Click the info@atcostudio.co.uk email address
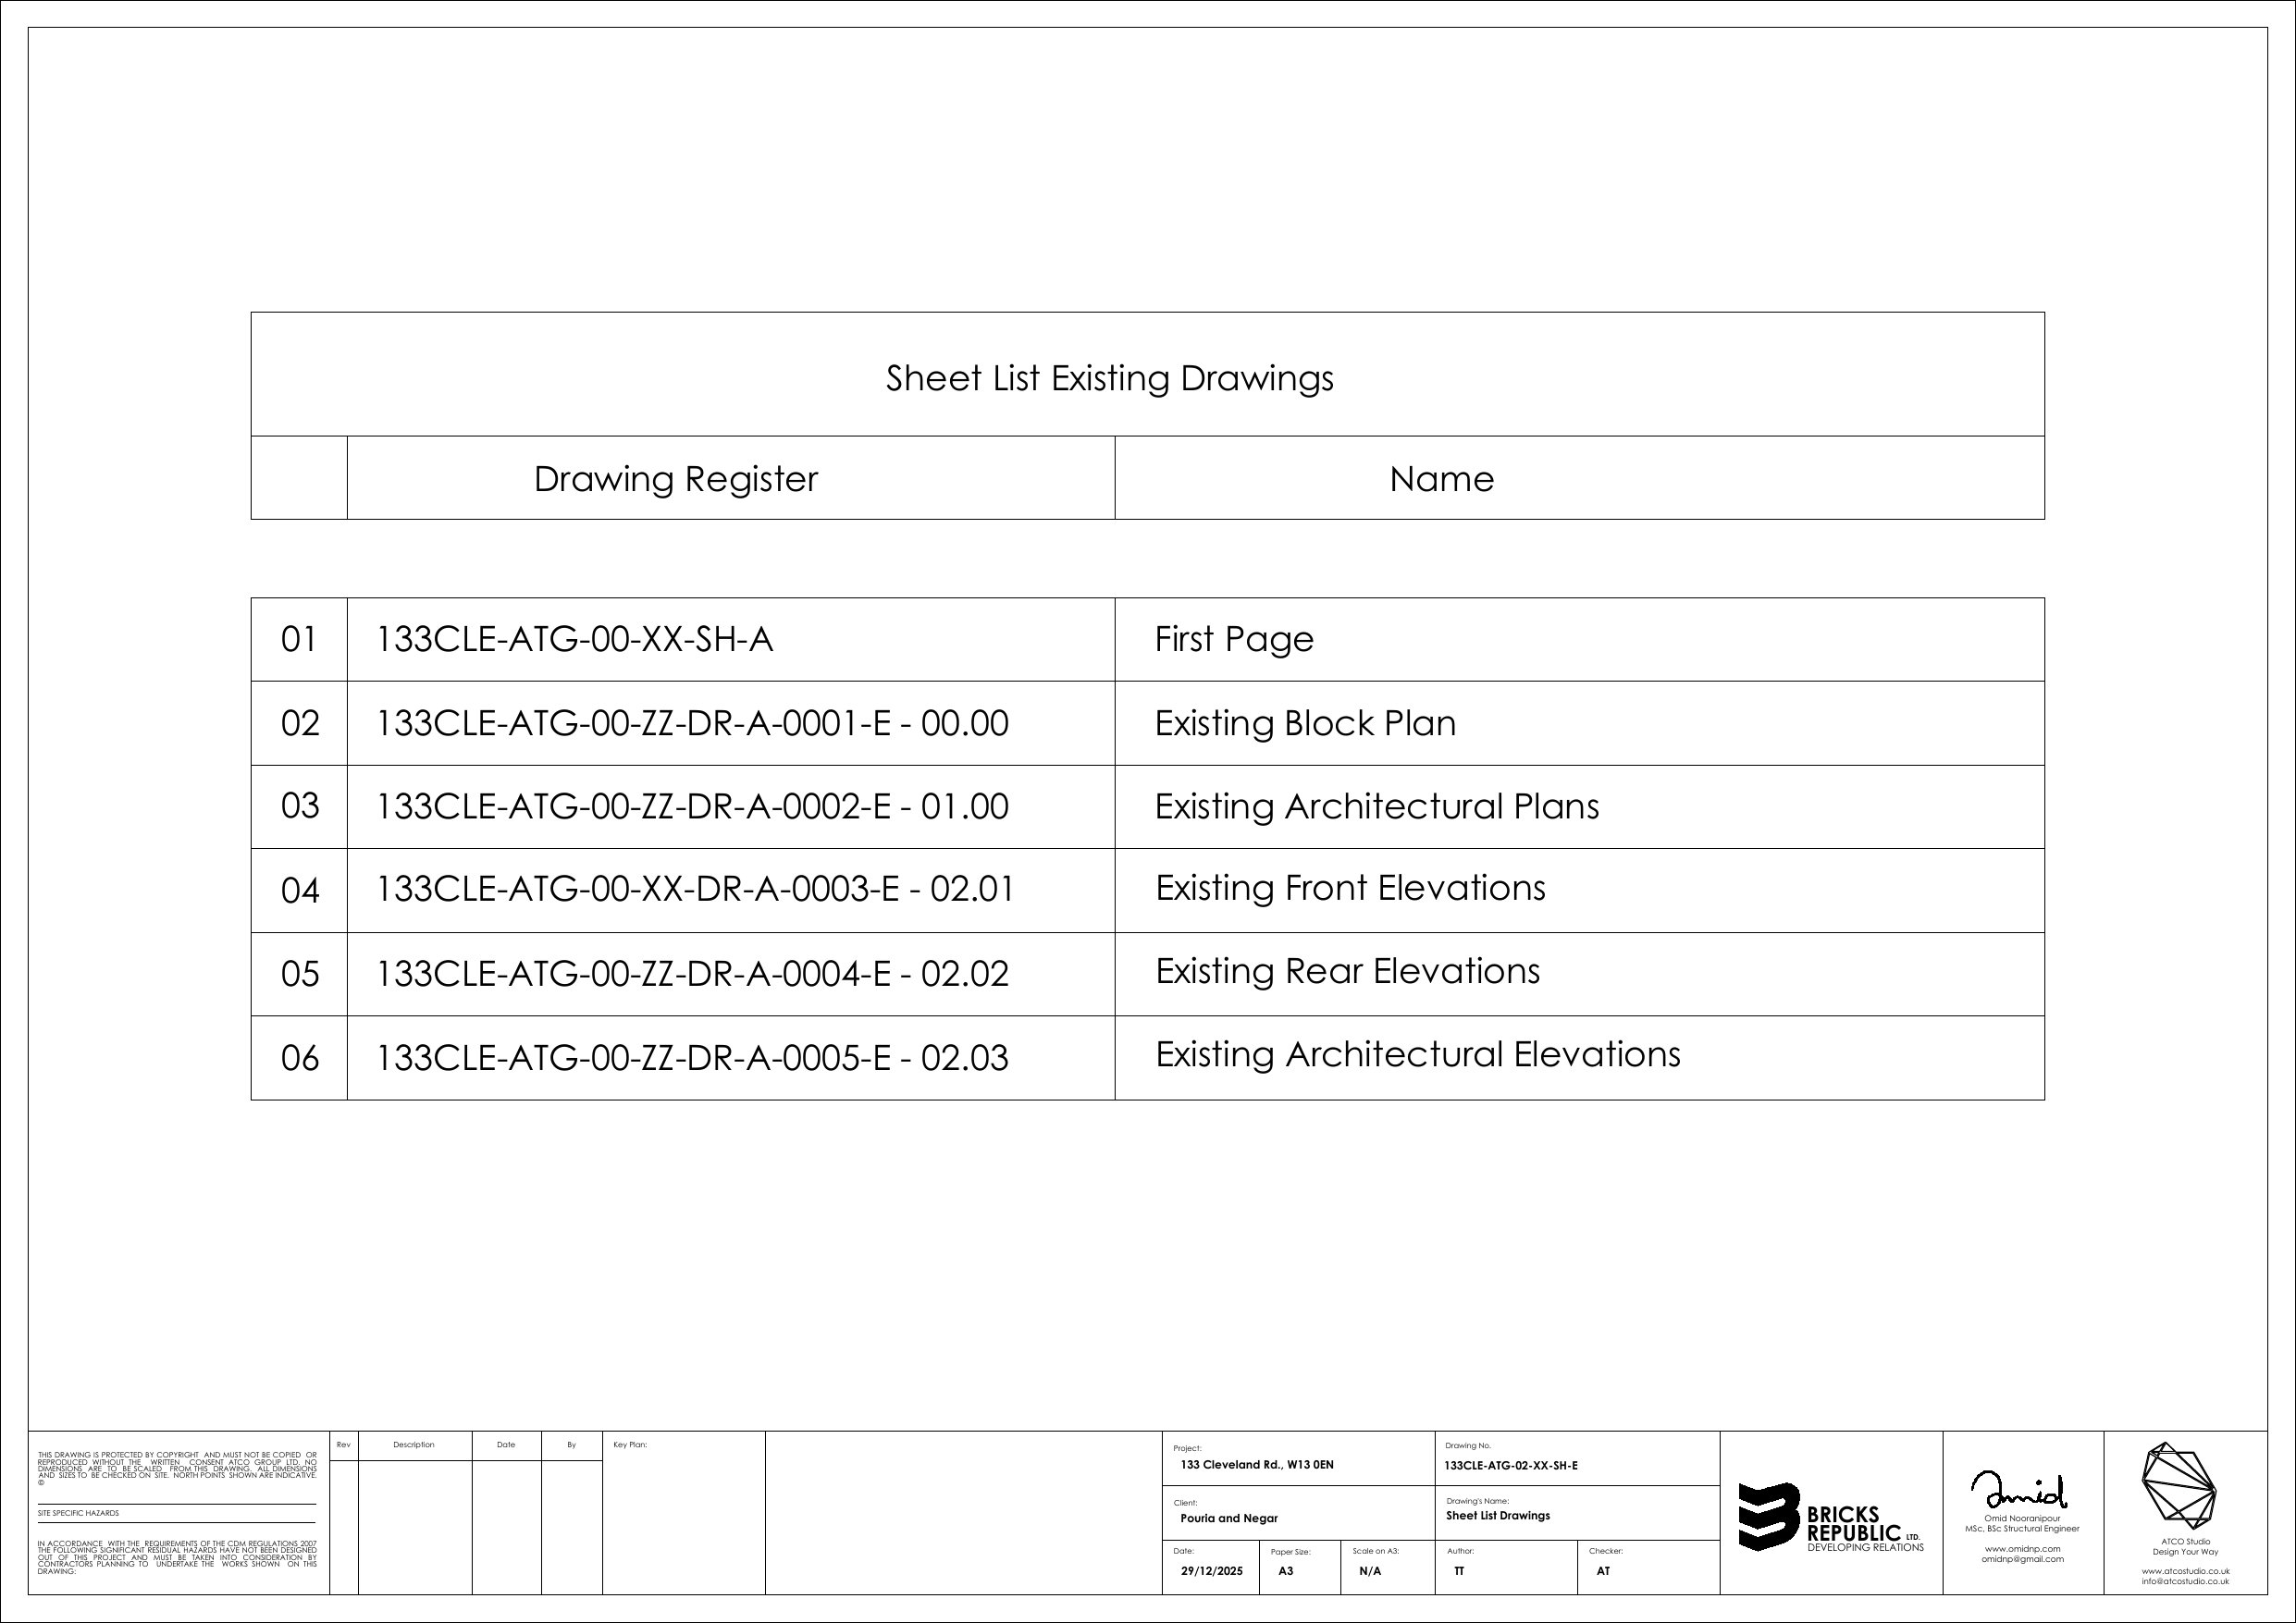 2185,1582
